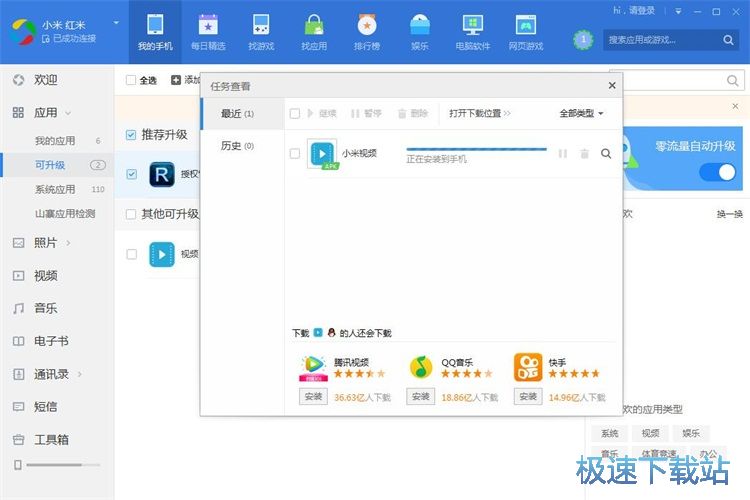Select 可升级 in sidebar
This screenshot has height=500, width=750.
tap(57, 165)
